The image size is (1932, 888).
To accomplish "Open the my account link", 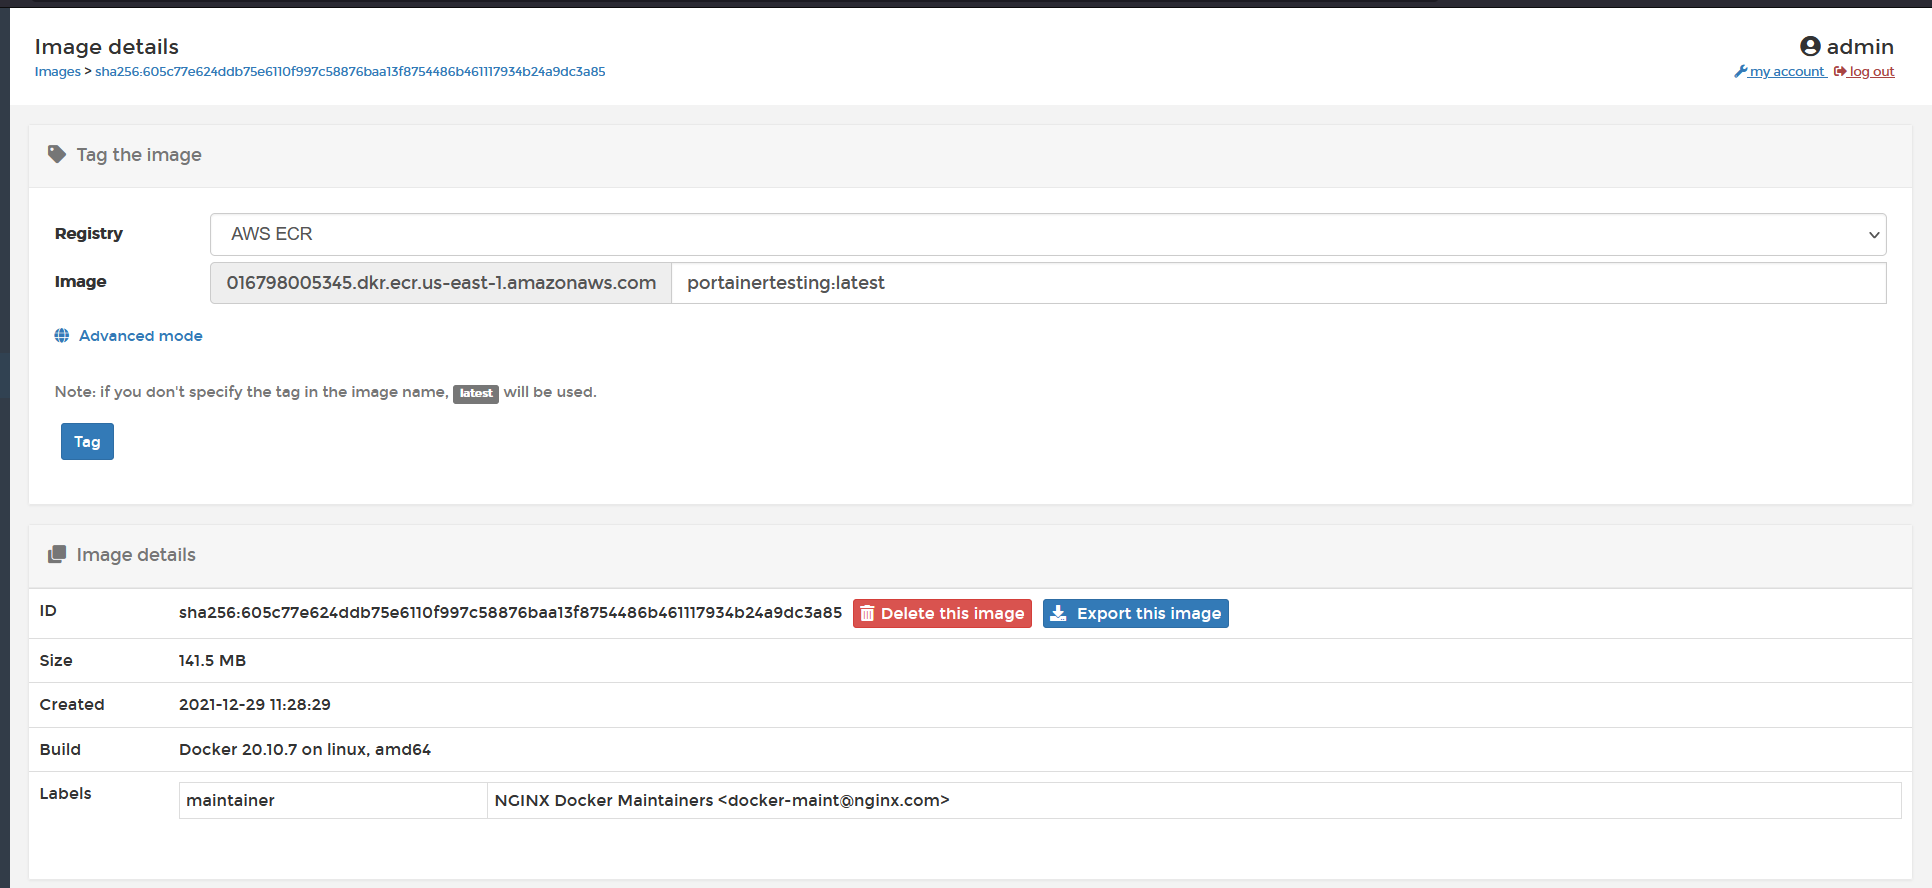I will tap(1787, 72).
